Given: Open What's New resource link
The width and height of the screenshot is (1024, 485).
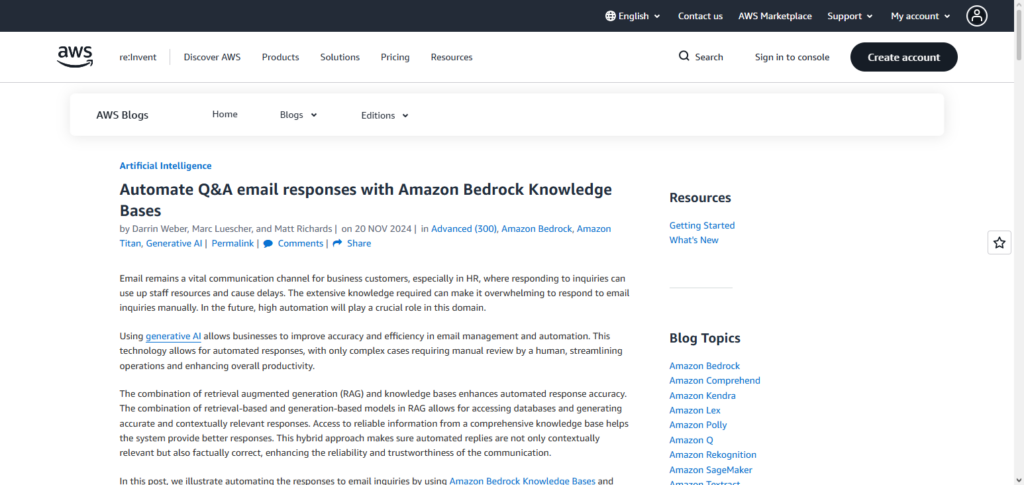Looking at the screenshot, I should (x=694, y=240).
